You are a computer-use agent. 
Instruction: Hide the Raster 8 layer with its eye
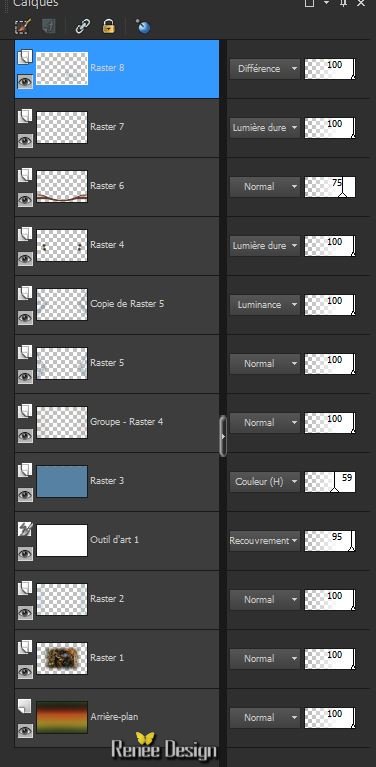pyautogui.click(x=25, y=82)
